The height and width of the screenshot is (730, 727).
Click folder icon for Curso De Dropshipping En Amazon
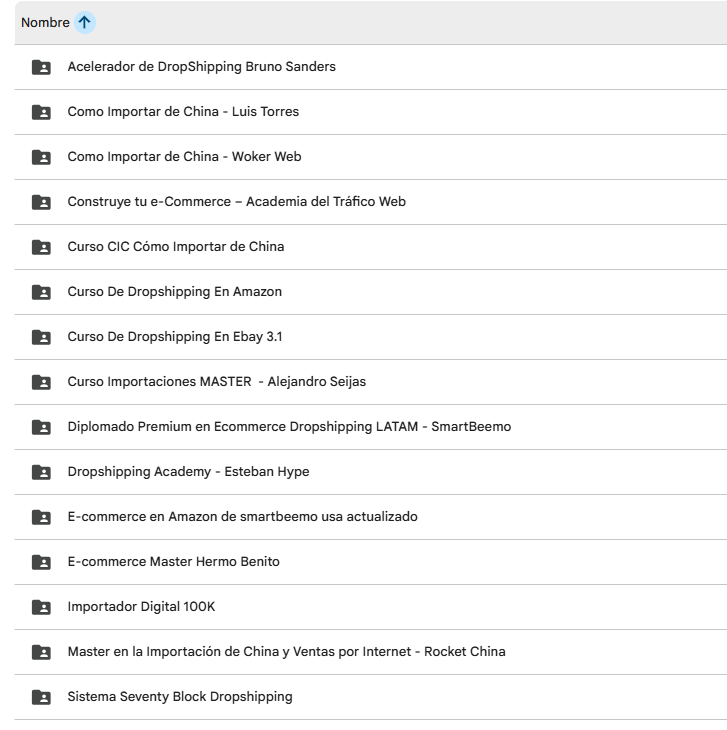(41, 292)
